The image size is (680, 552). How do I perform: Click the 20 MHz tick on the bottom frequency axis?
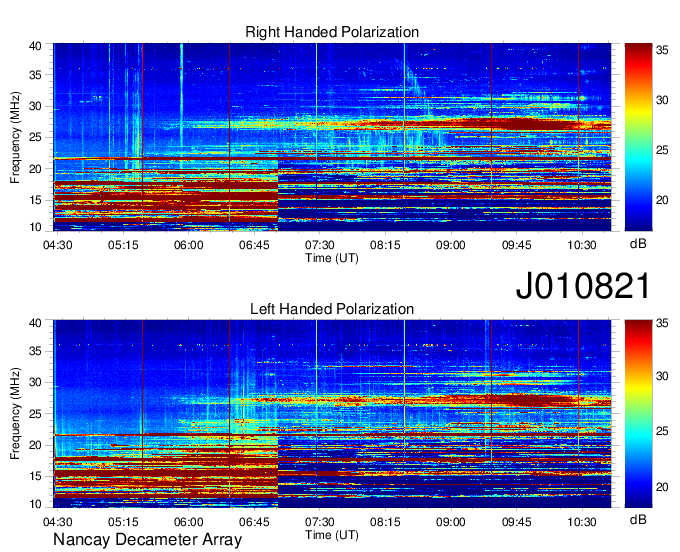pyautogui.click(x=35, y=445)
